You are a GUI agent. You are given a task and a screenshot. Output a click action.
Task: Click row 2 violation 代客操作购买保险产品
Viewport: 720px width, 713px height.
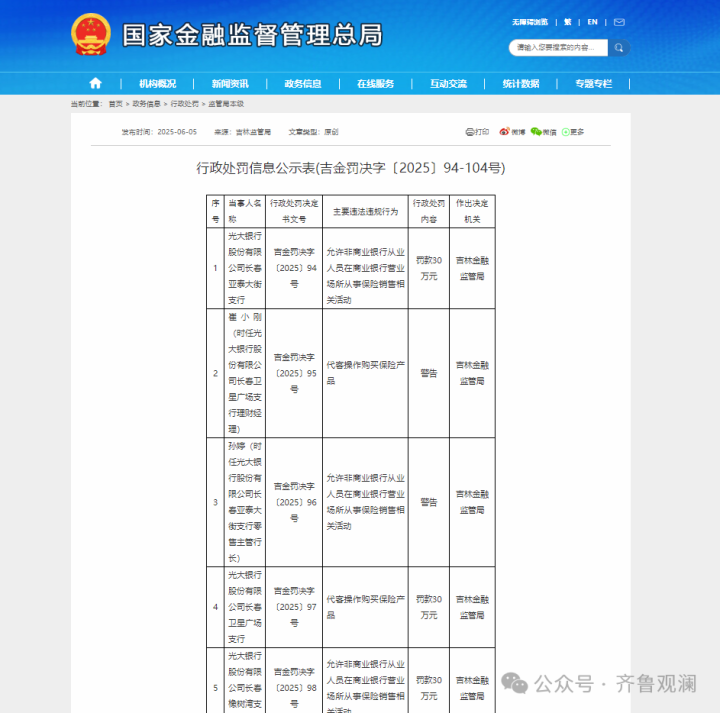[366, 373]
